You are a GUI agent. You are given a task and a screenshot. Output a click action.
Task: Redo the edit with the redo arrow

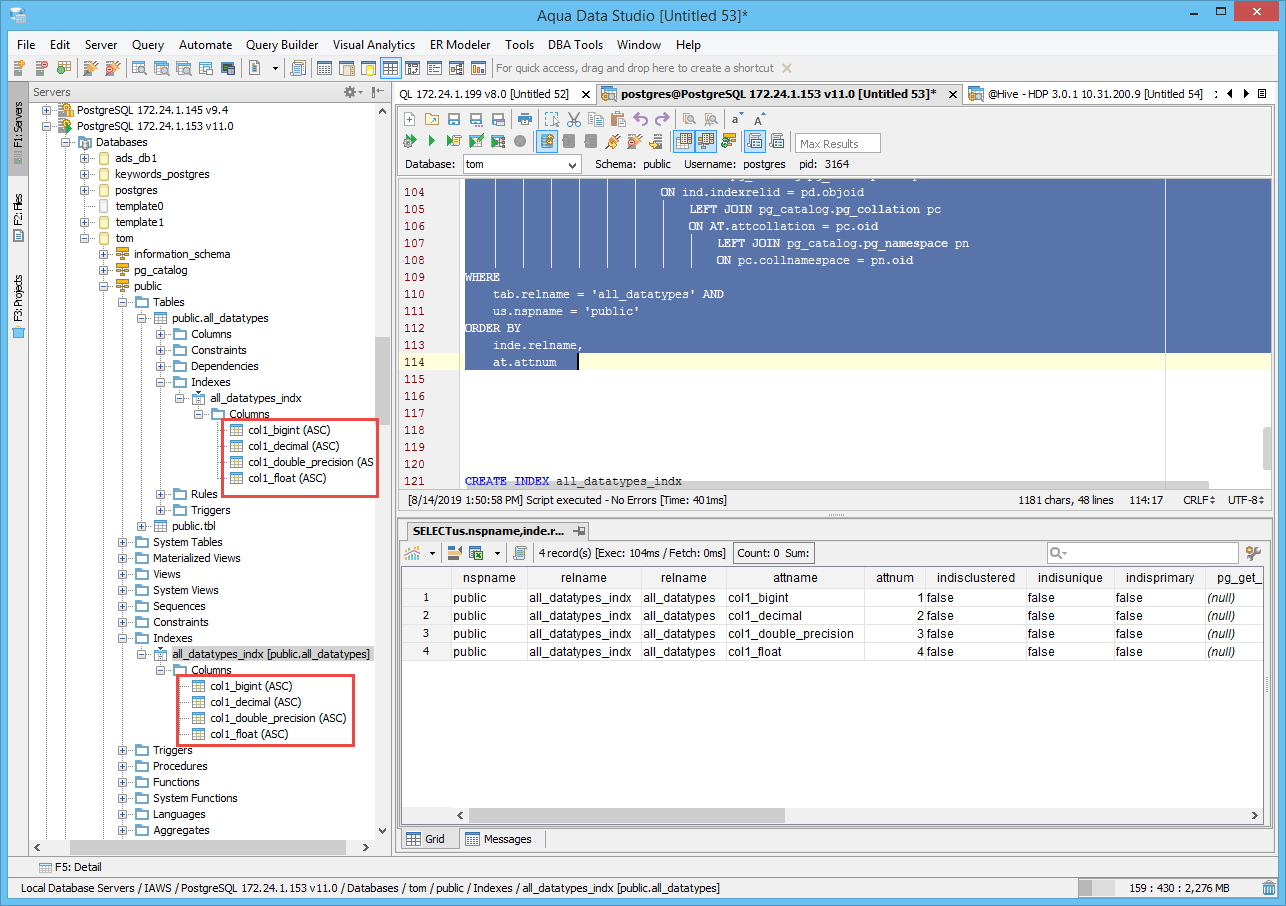(662, 119)
